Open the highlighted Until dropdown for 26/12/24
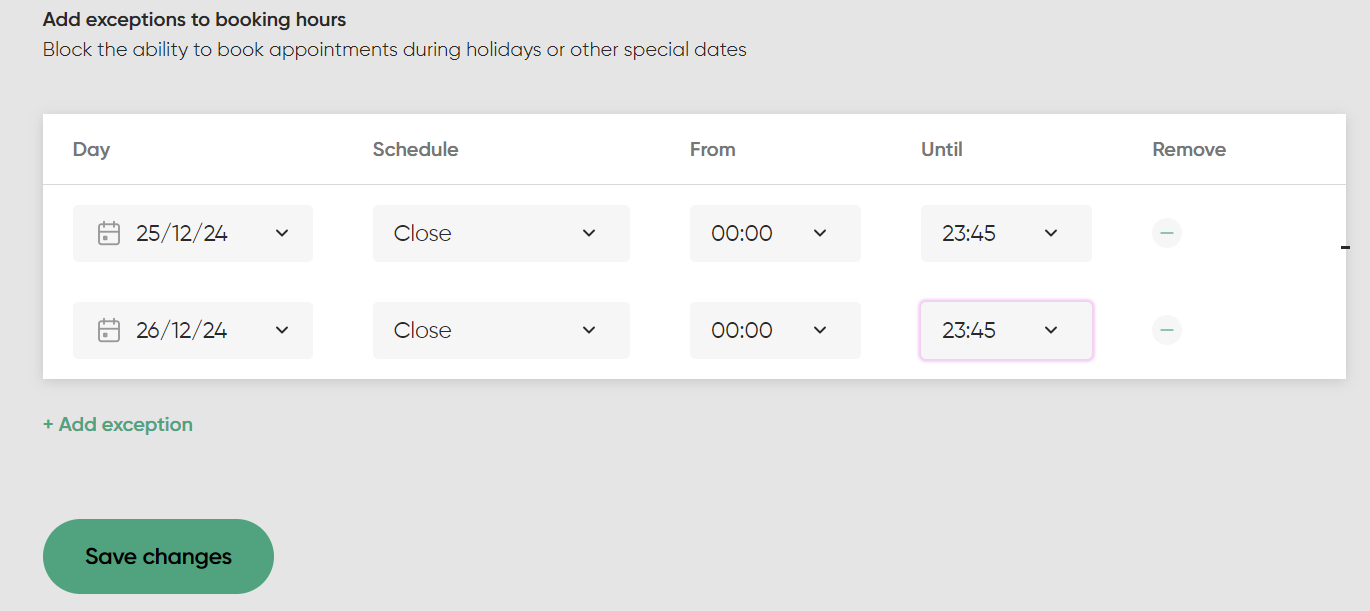 tap(1005, 331)
